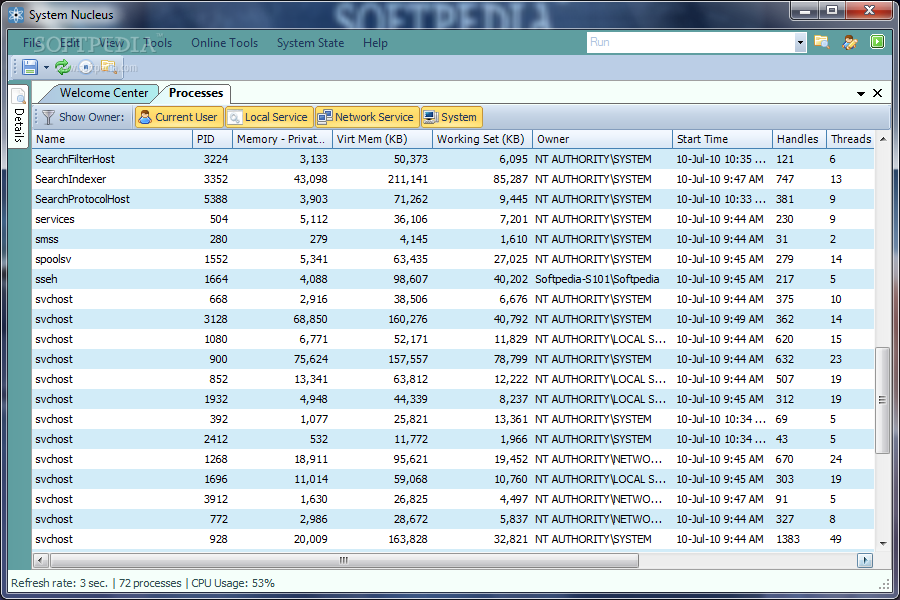Click the Refresh rate: 3 sec. status text
900x600 pixels.
59,583
